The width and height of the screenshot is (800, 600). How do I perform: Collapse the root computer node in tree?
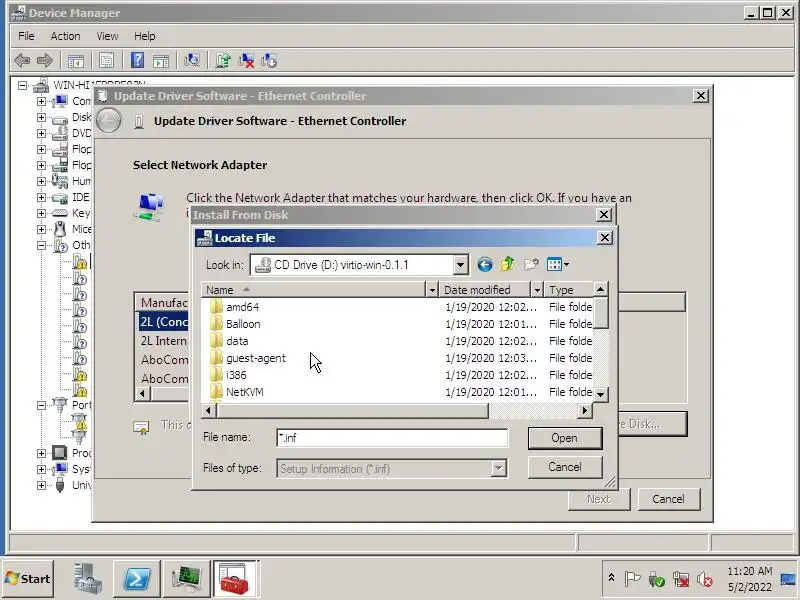tap(22, 85)
